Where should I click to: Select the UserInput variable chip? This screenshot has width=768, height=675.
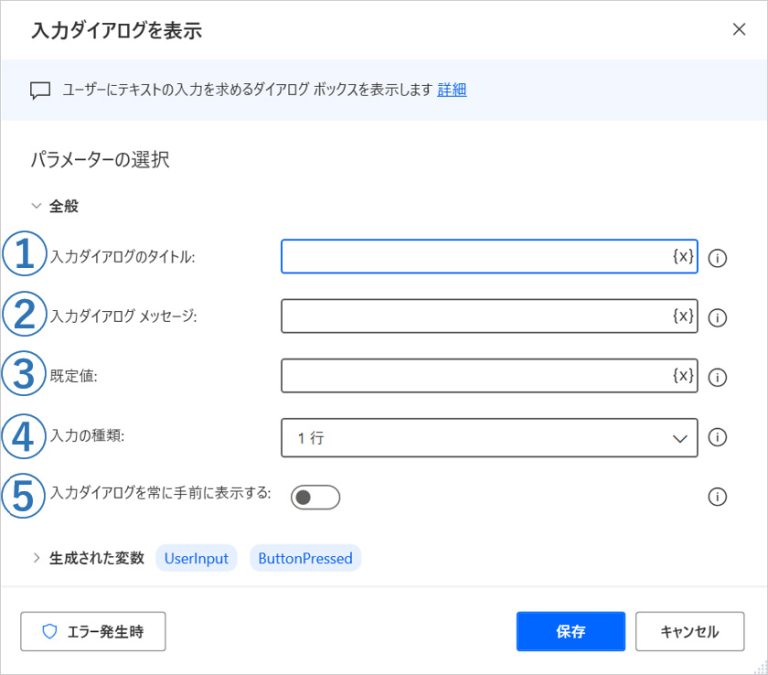coord(196,559)
